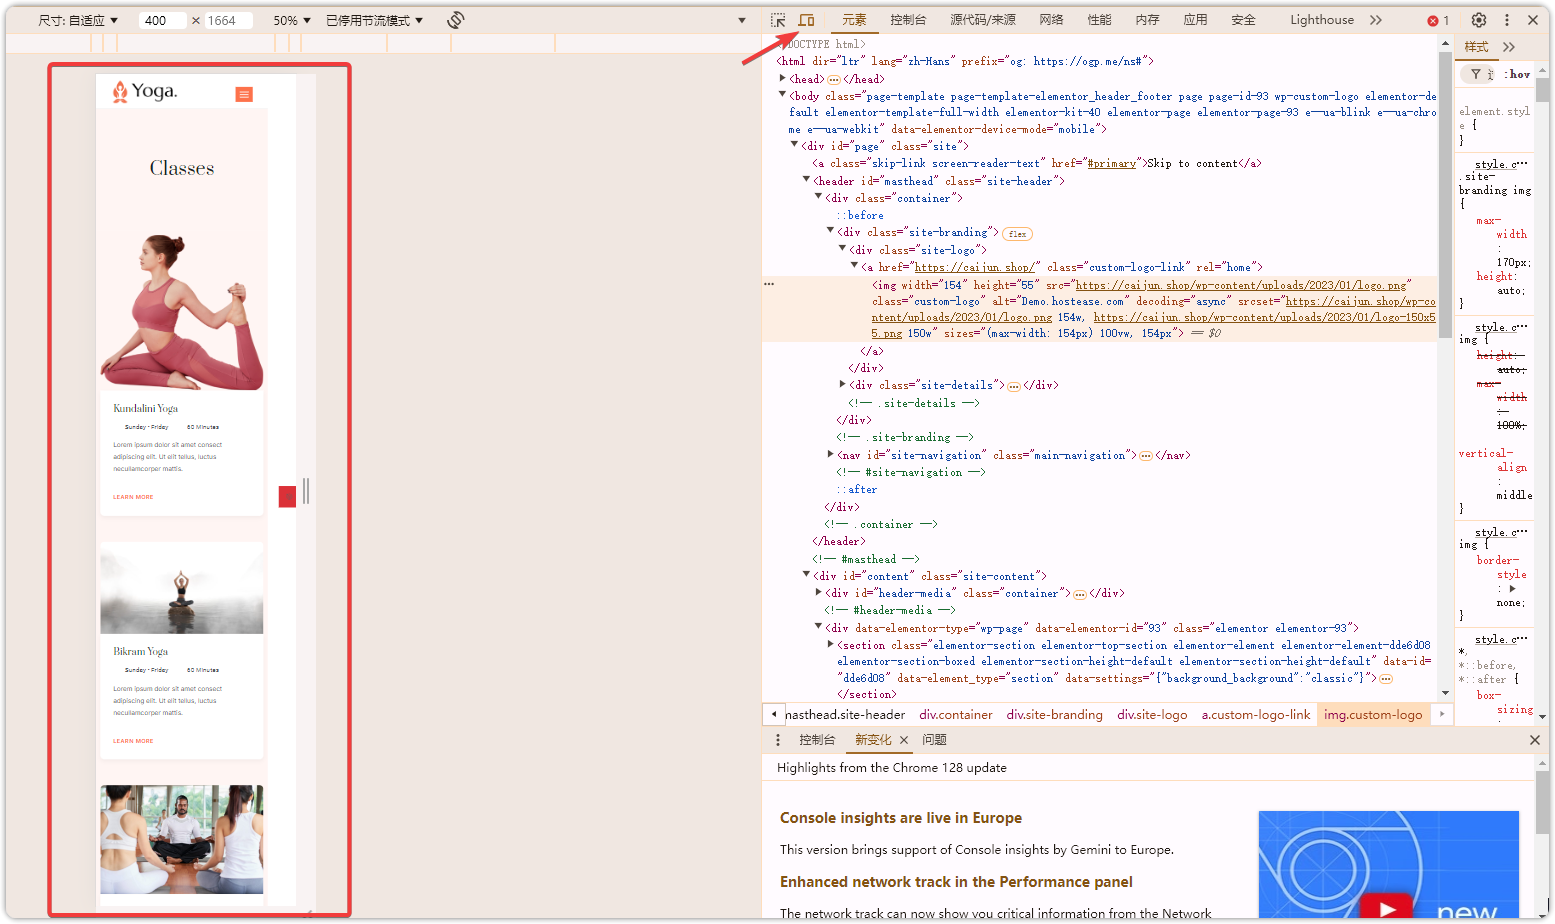Select div.site-branding breadcrumb
This screenshot has height=924, width=1555.
tap(1055, 715)
